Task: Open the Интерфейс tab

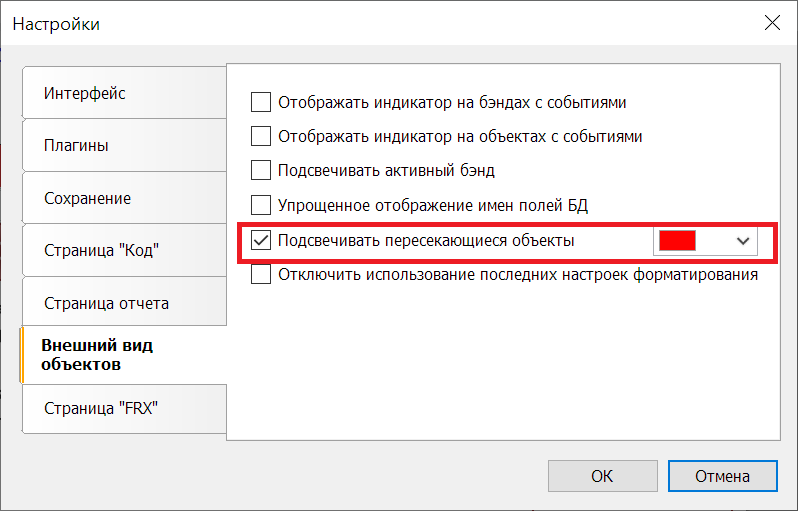Action: pyautogui.click(x=124, y=93)
